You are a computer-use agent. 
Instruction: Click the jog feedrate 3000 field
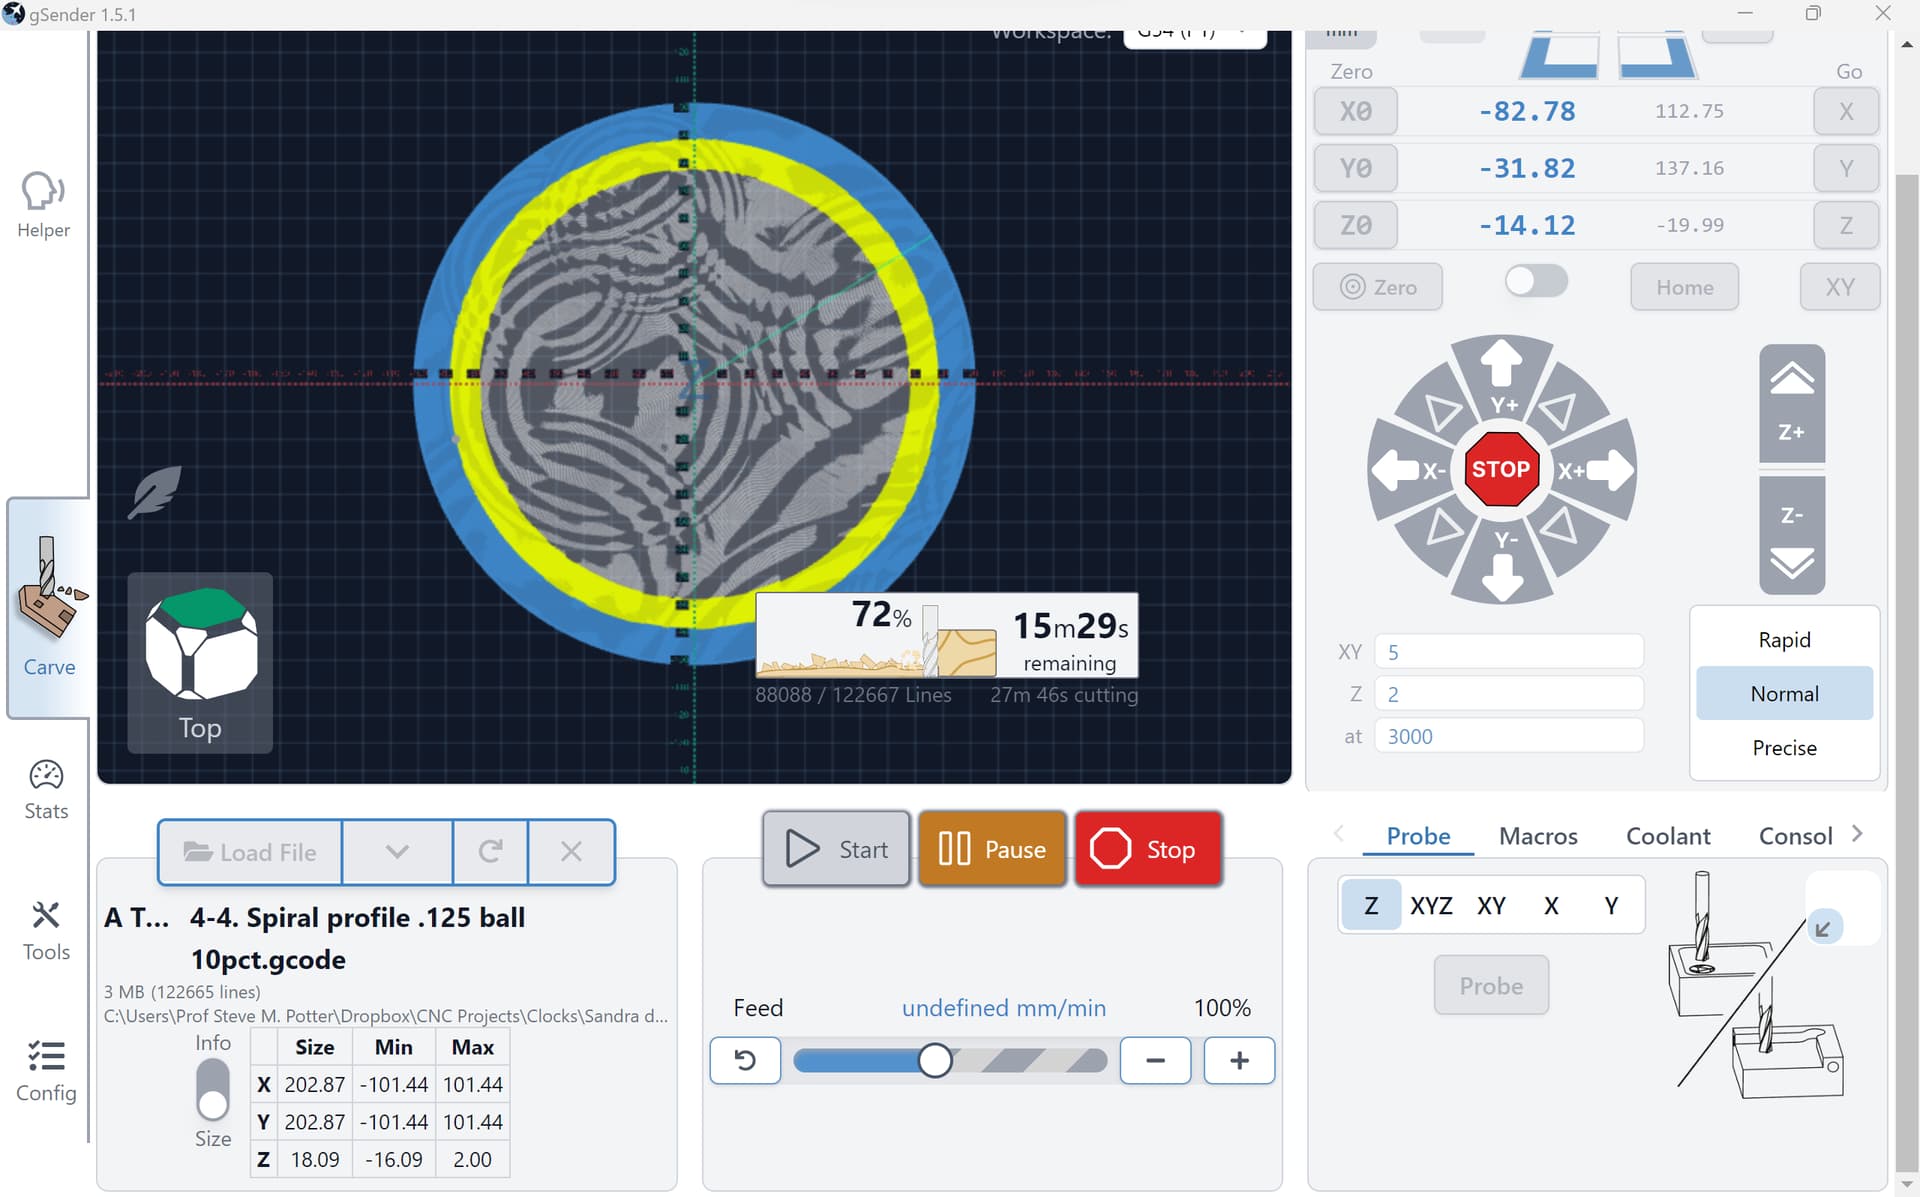pos(1509,736)
